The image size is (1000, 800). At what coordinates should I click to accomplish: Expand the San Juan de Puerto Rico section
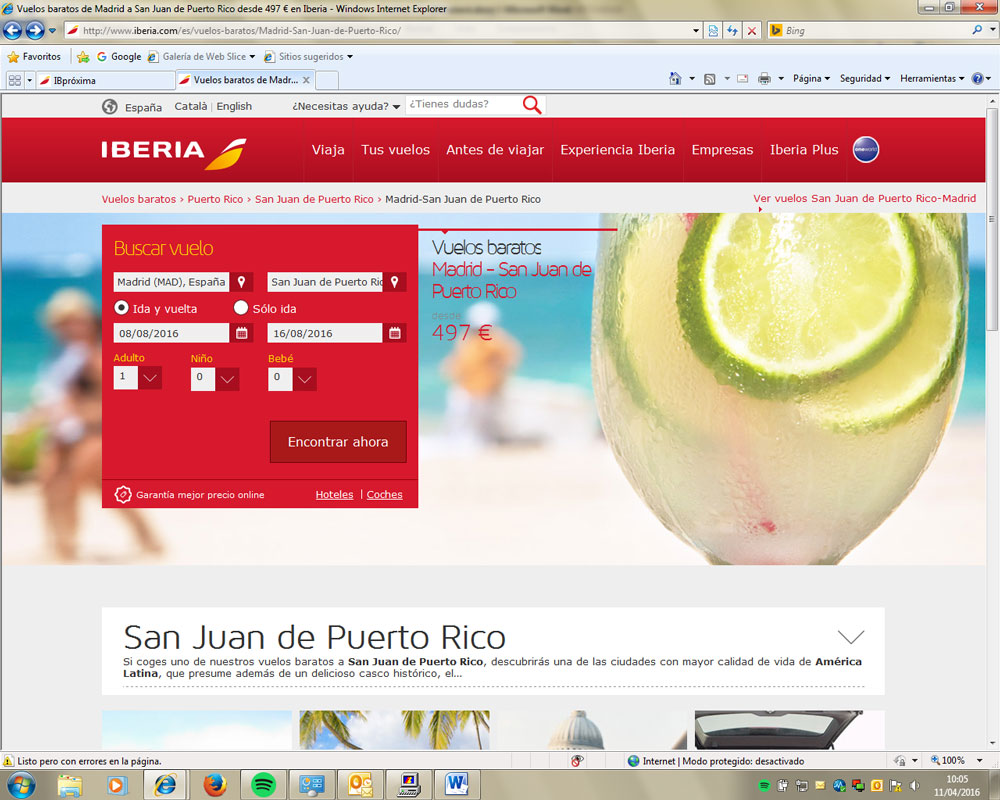point(850,637)
